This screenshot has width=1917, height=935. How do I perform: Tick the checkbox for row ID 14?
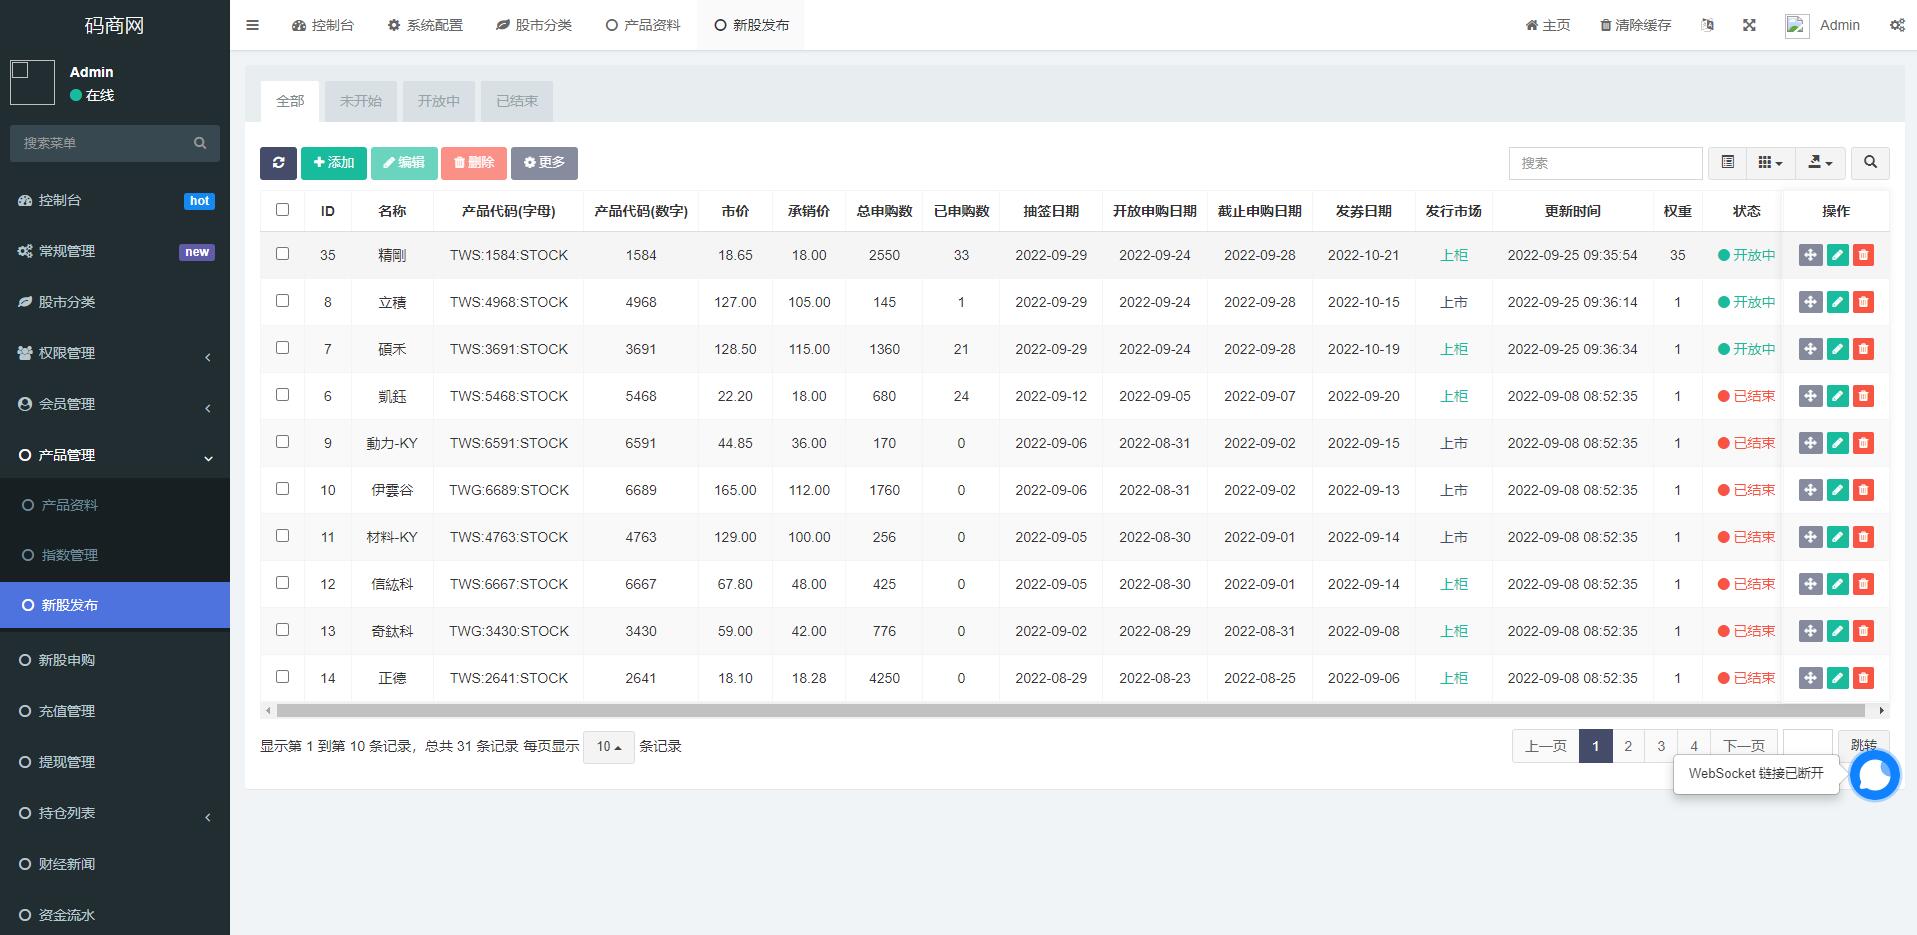(x=282, y=677)
